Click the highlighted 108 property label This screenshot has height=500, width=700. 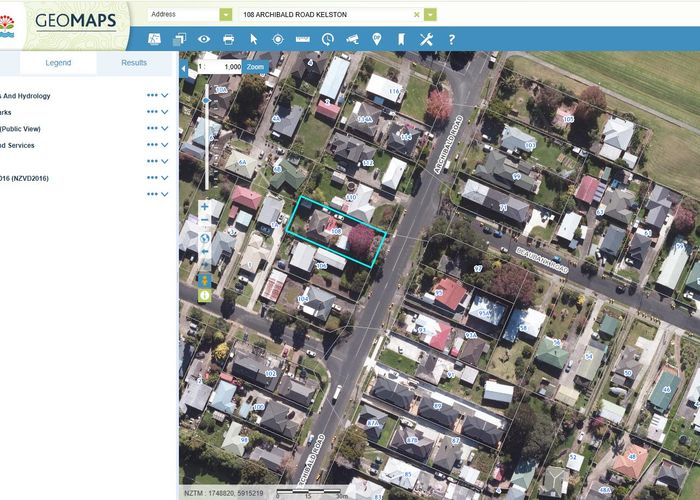point(336,231)
